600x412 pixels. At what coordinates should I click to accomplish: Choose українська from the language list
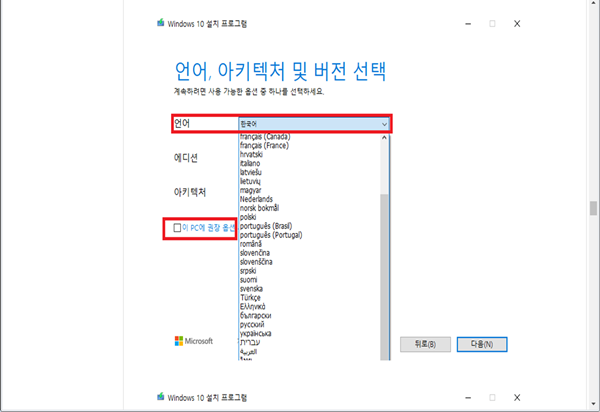pos(255,334)
